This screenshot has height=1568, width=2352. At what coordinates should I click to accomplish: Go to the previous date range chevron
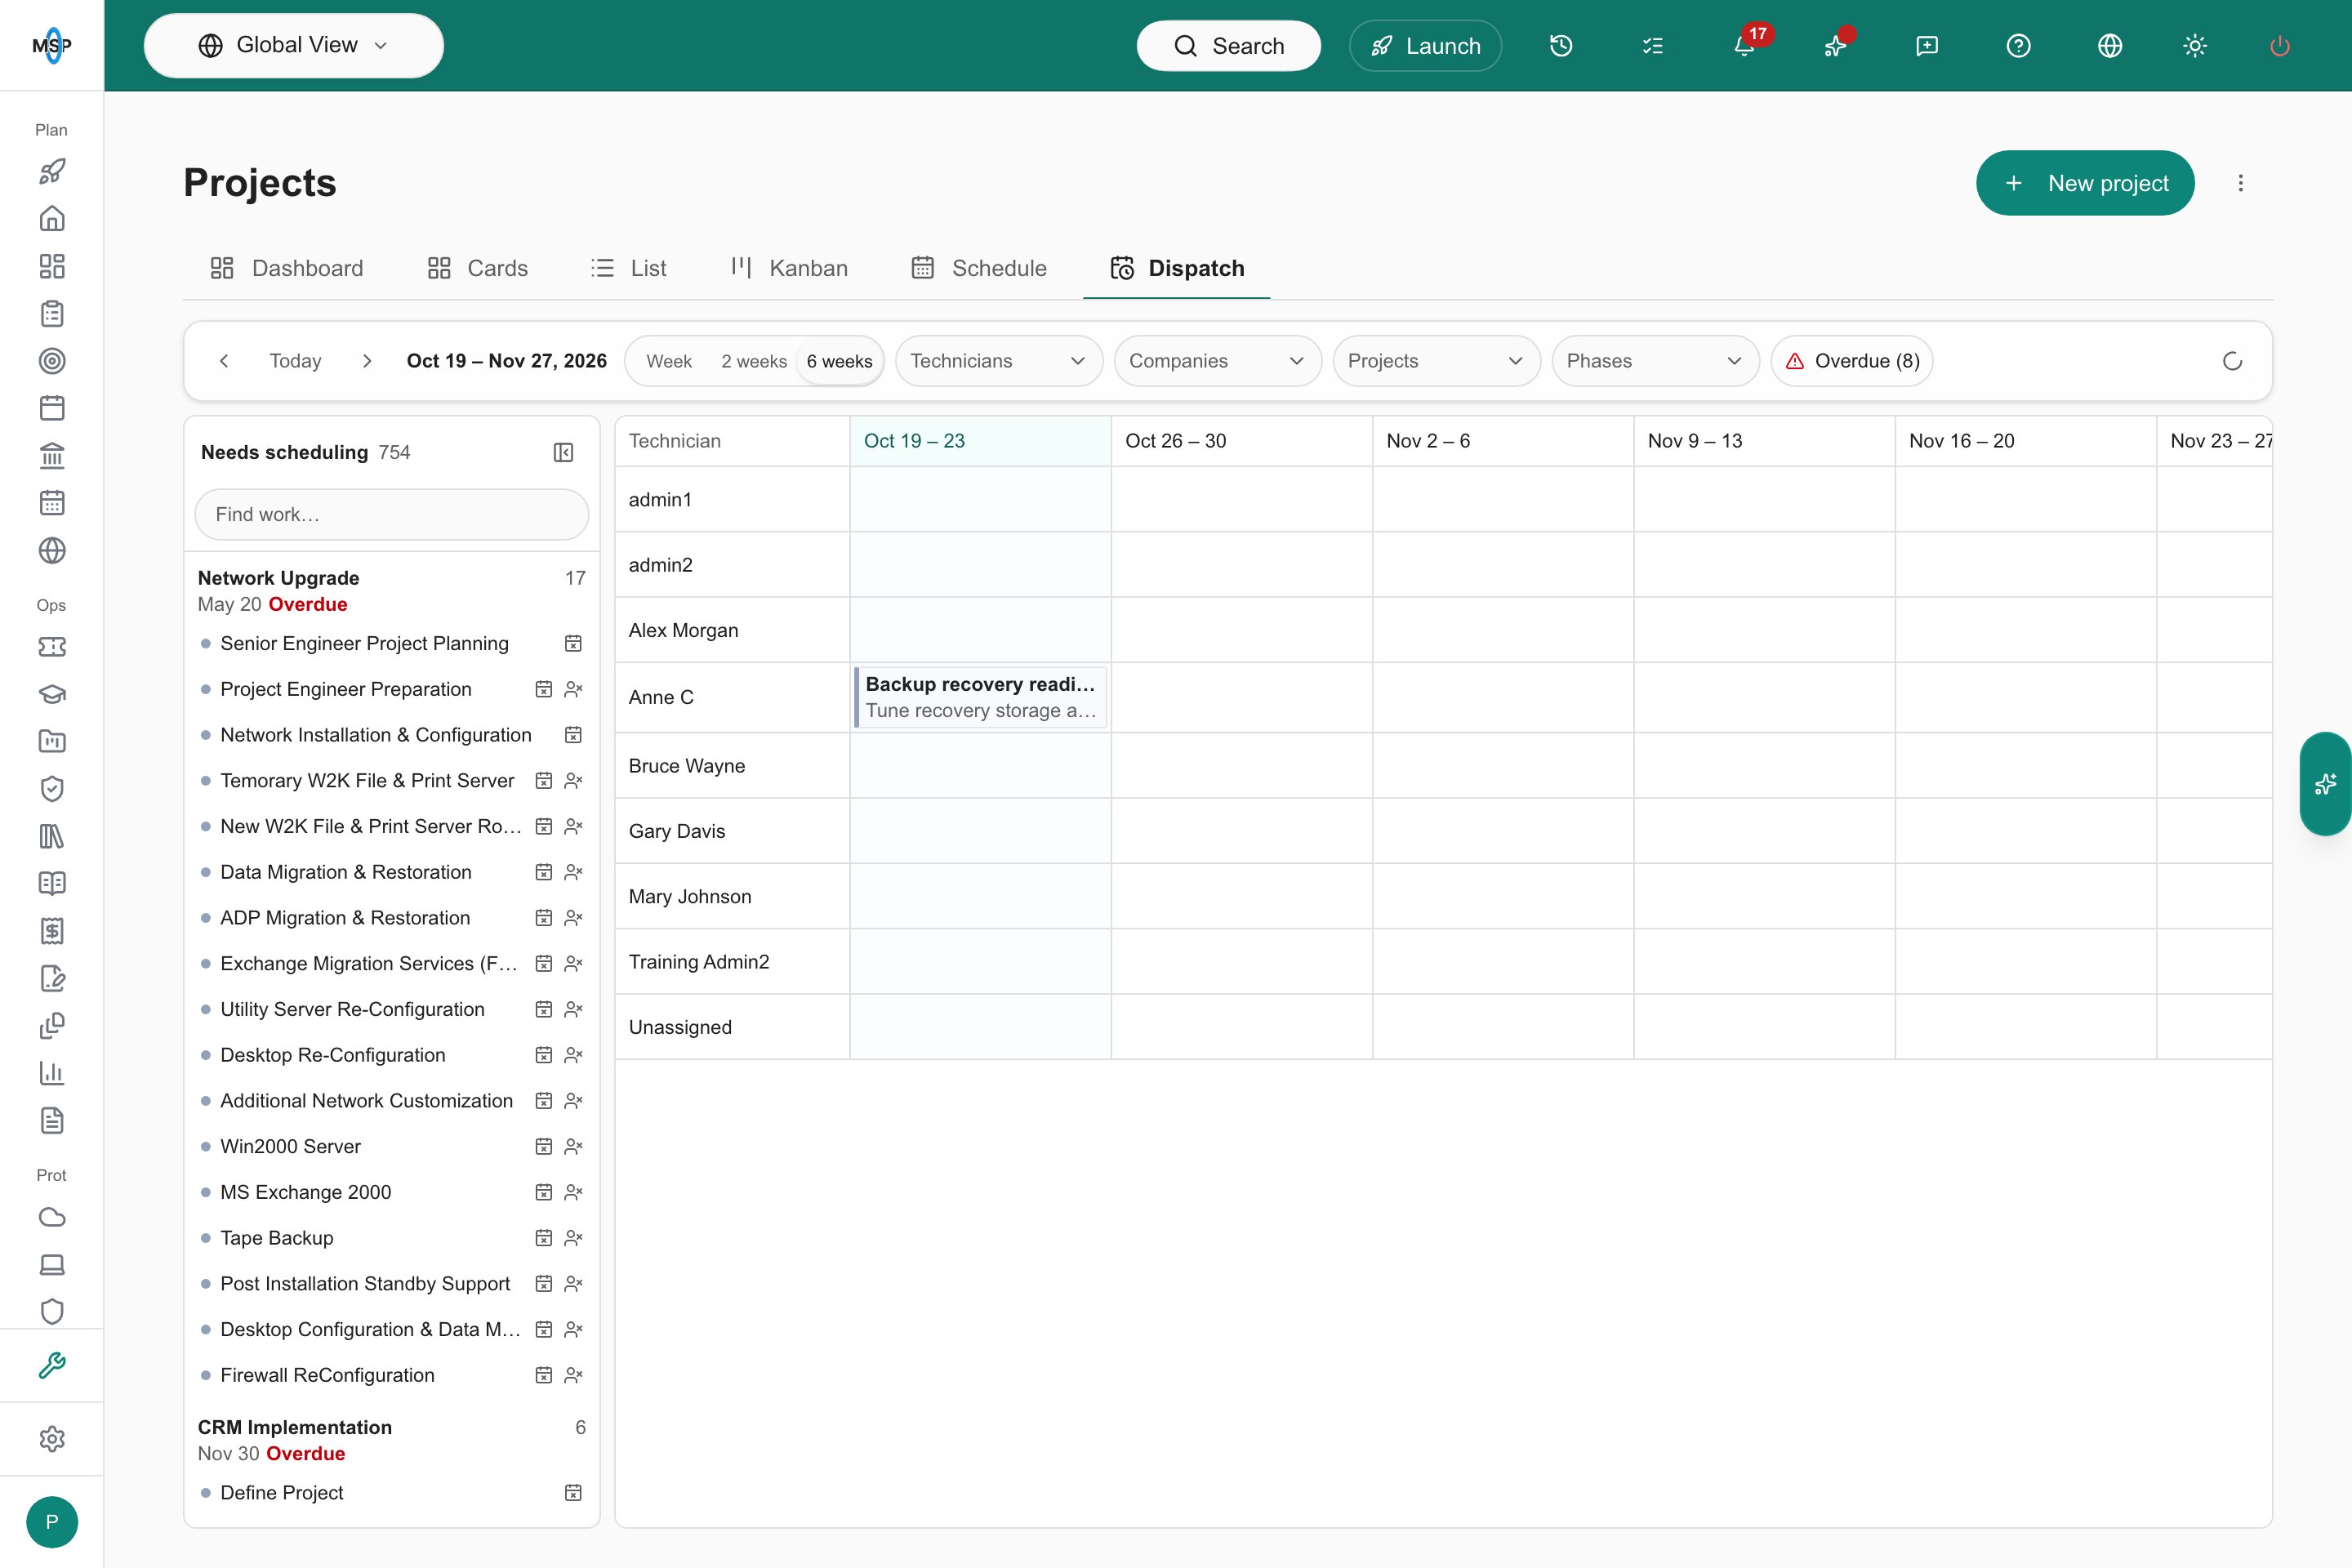pos(224,361)
